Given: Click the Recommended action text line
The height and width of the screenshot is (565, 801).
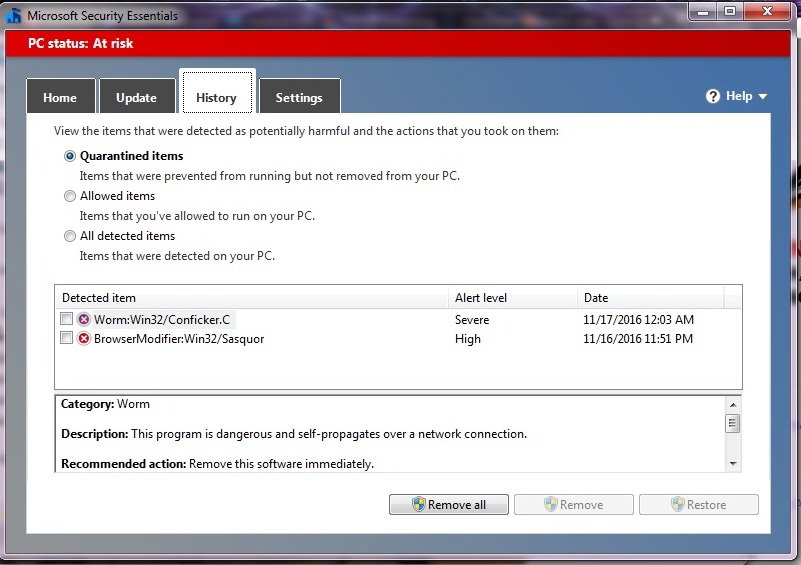Looking at the screenshot, I should click(x=218, y=464).
